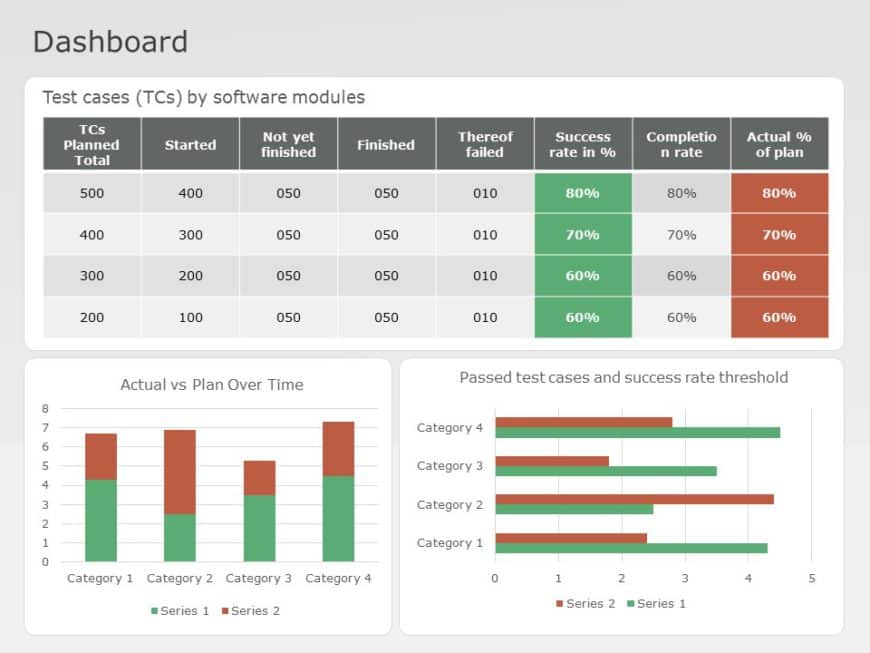This screenshot has height=653, width=870.
Task: Select the "Test cases (TCs) by software modules" heading
Action: 203,97
